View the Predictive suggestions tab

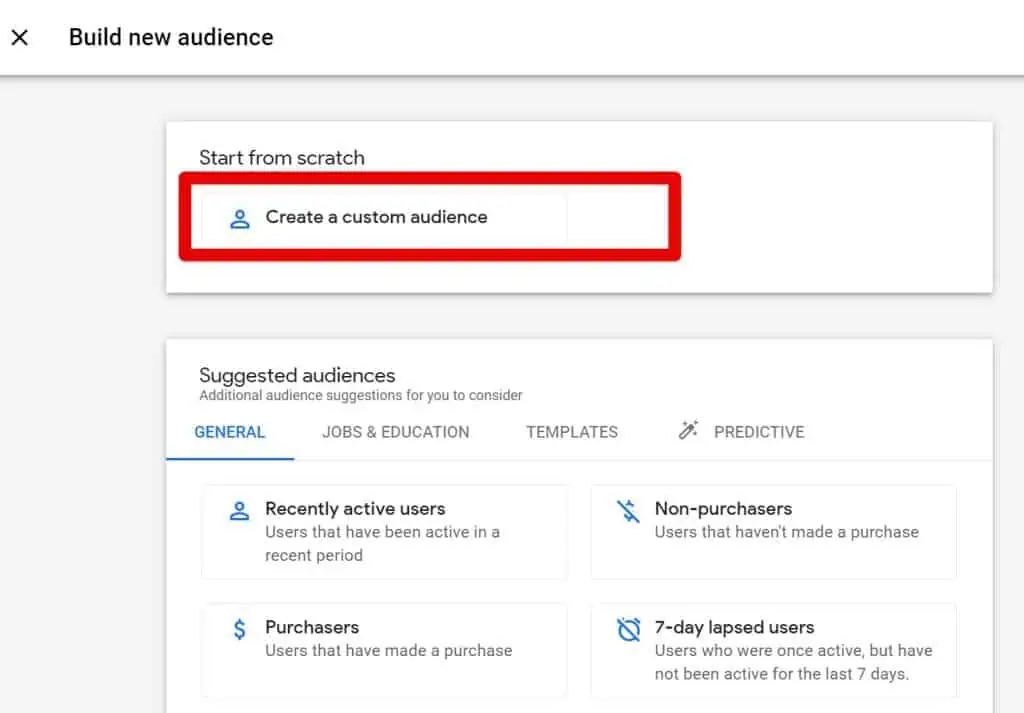coord(758,432)
